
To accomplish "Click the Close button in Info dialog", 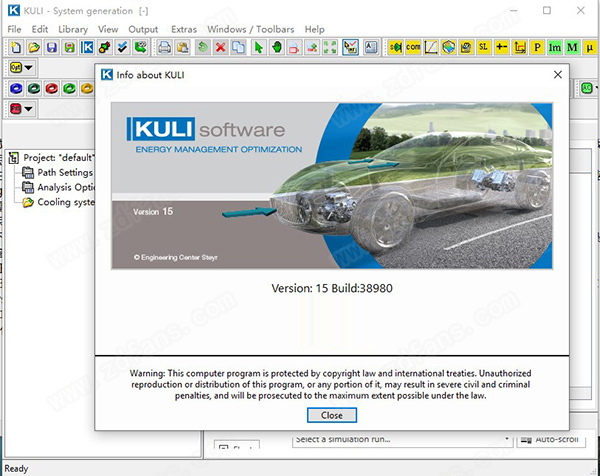I will (332, 415).
